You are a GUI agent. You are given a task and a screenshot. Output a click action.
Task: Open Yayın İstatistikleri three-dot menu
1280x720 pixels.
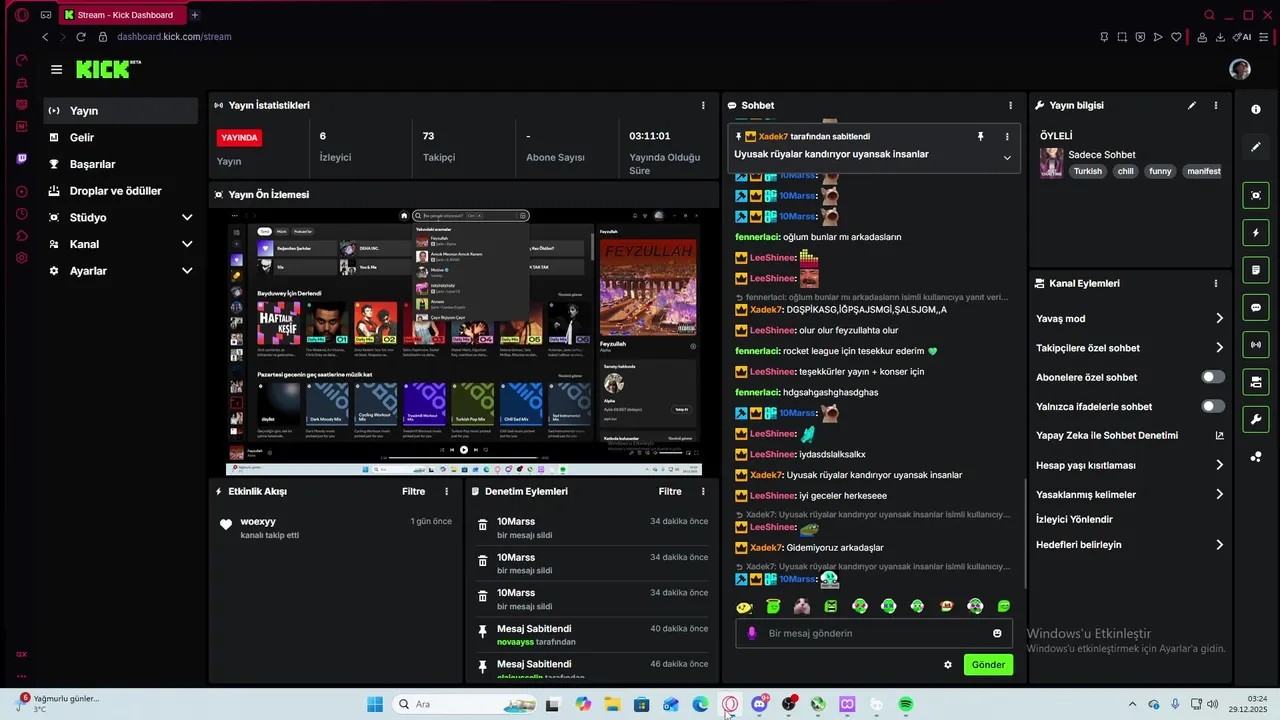pyautogui.click(x=703, y=105)
